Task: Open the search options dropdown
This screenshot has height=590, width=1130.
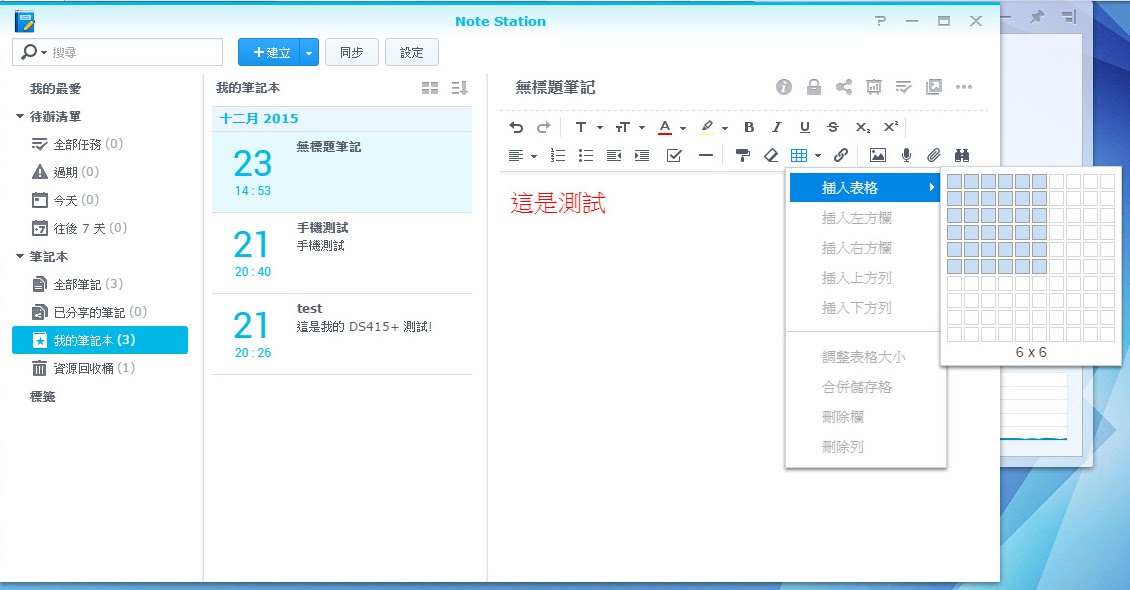Action: [34, 53]
